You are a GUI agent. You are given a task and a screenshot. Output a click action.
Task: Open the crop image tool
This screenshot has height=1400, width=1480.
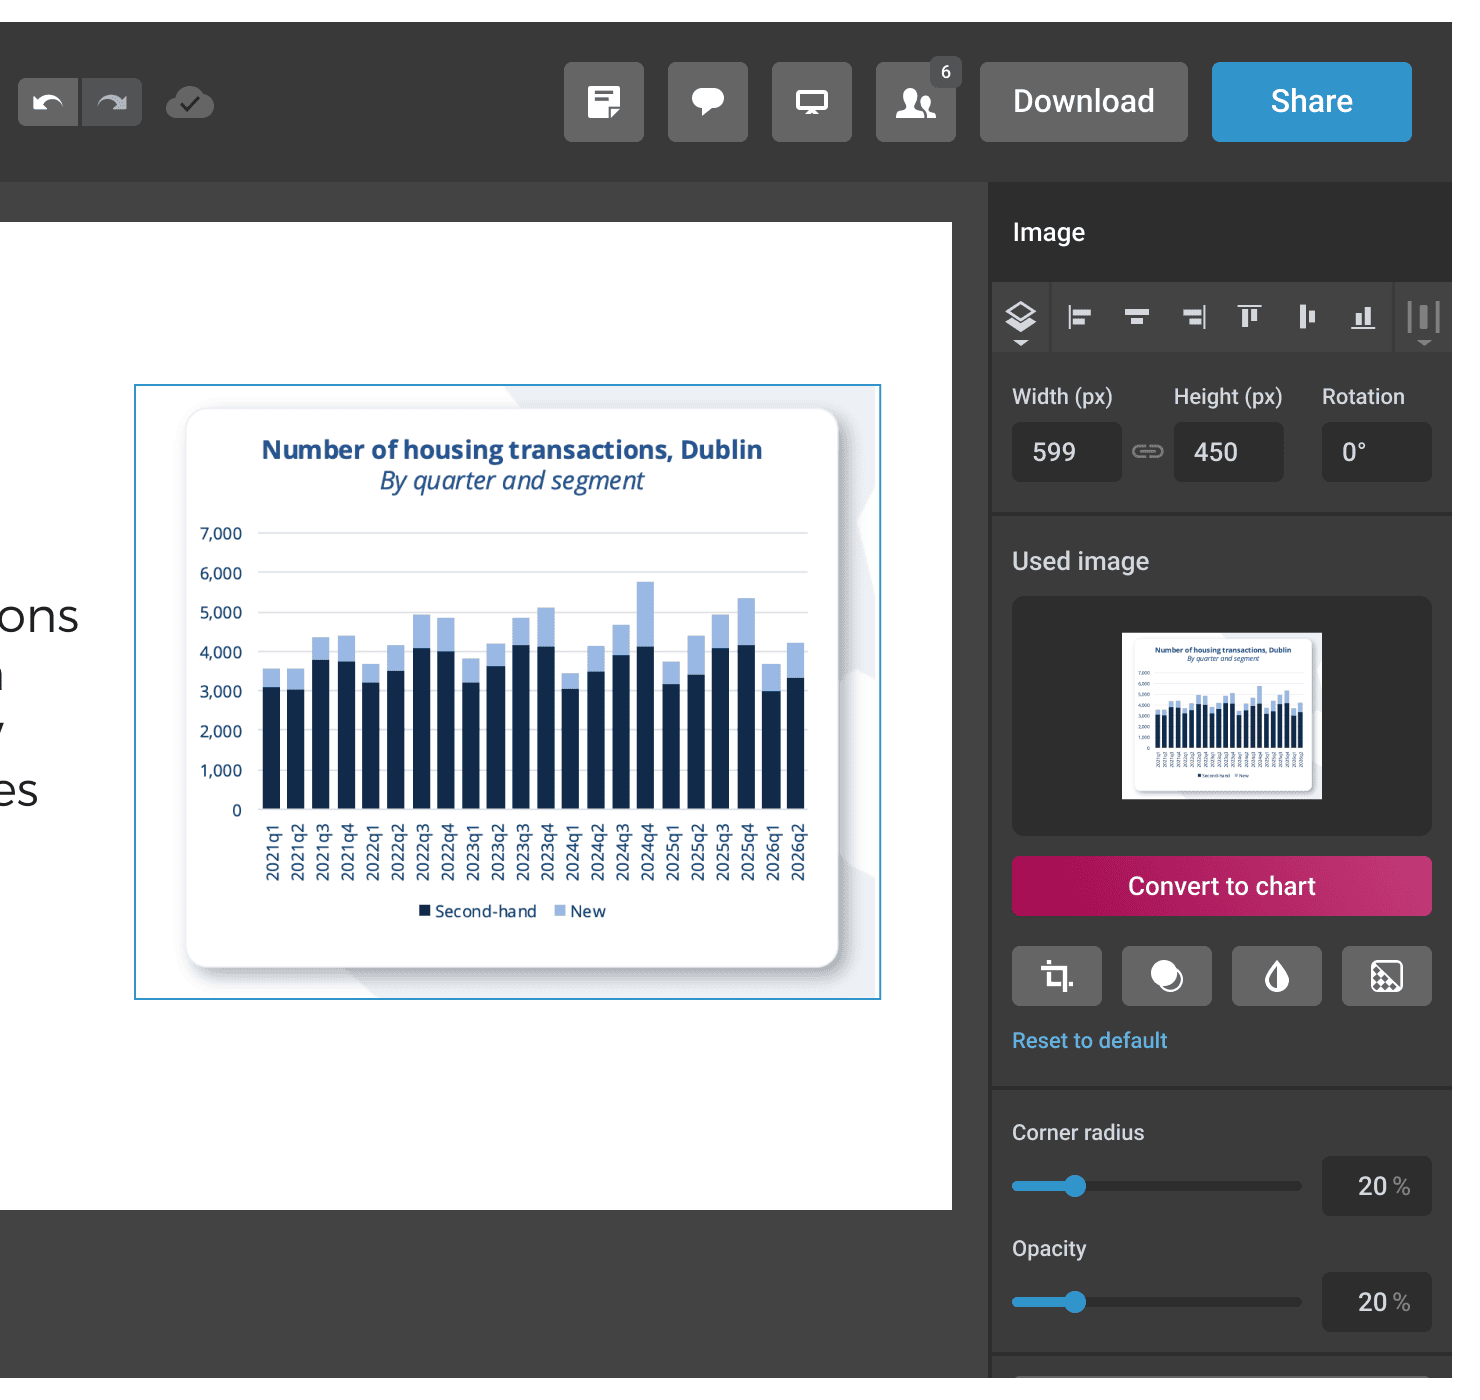pyautogui.click(x=1057, y=976)
